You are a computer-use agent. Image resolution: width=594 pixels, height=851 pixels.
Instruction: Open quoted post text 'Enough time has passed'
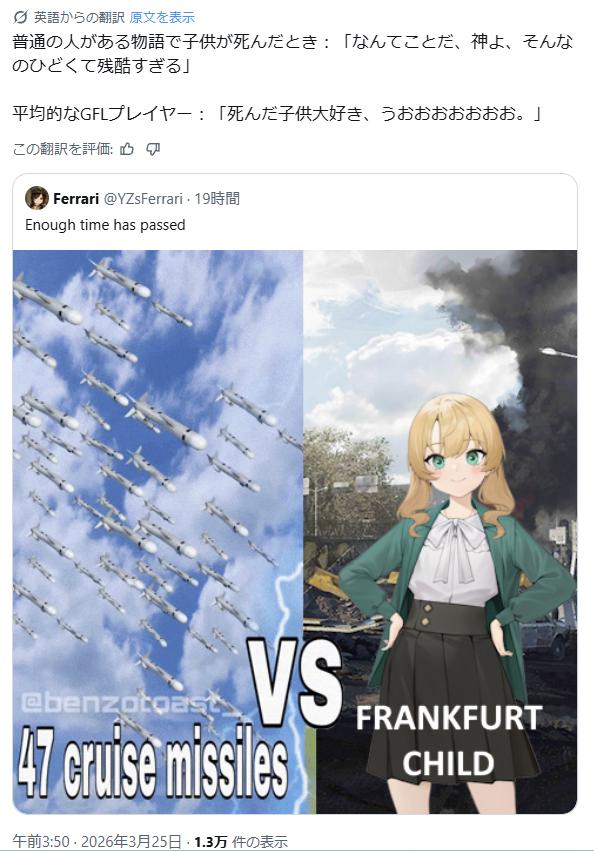pos(105,225)
